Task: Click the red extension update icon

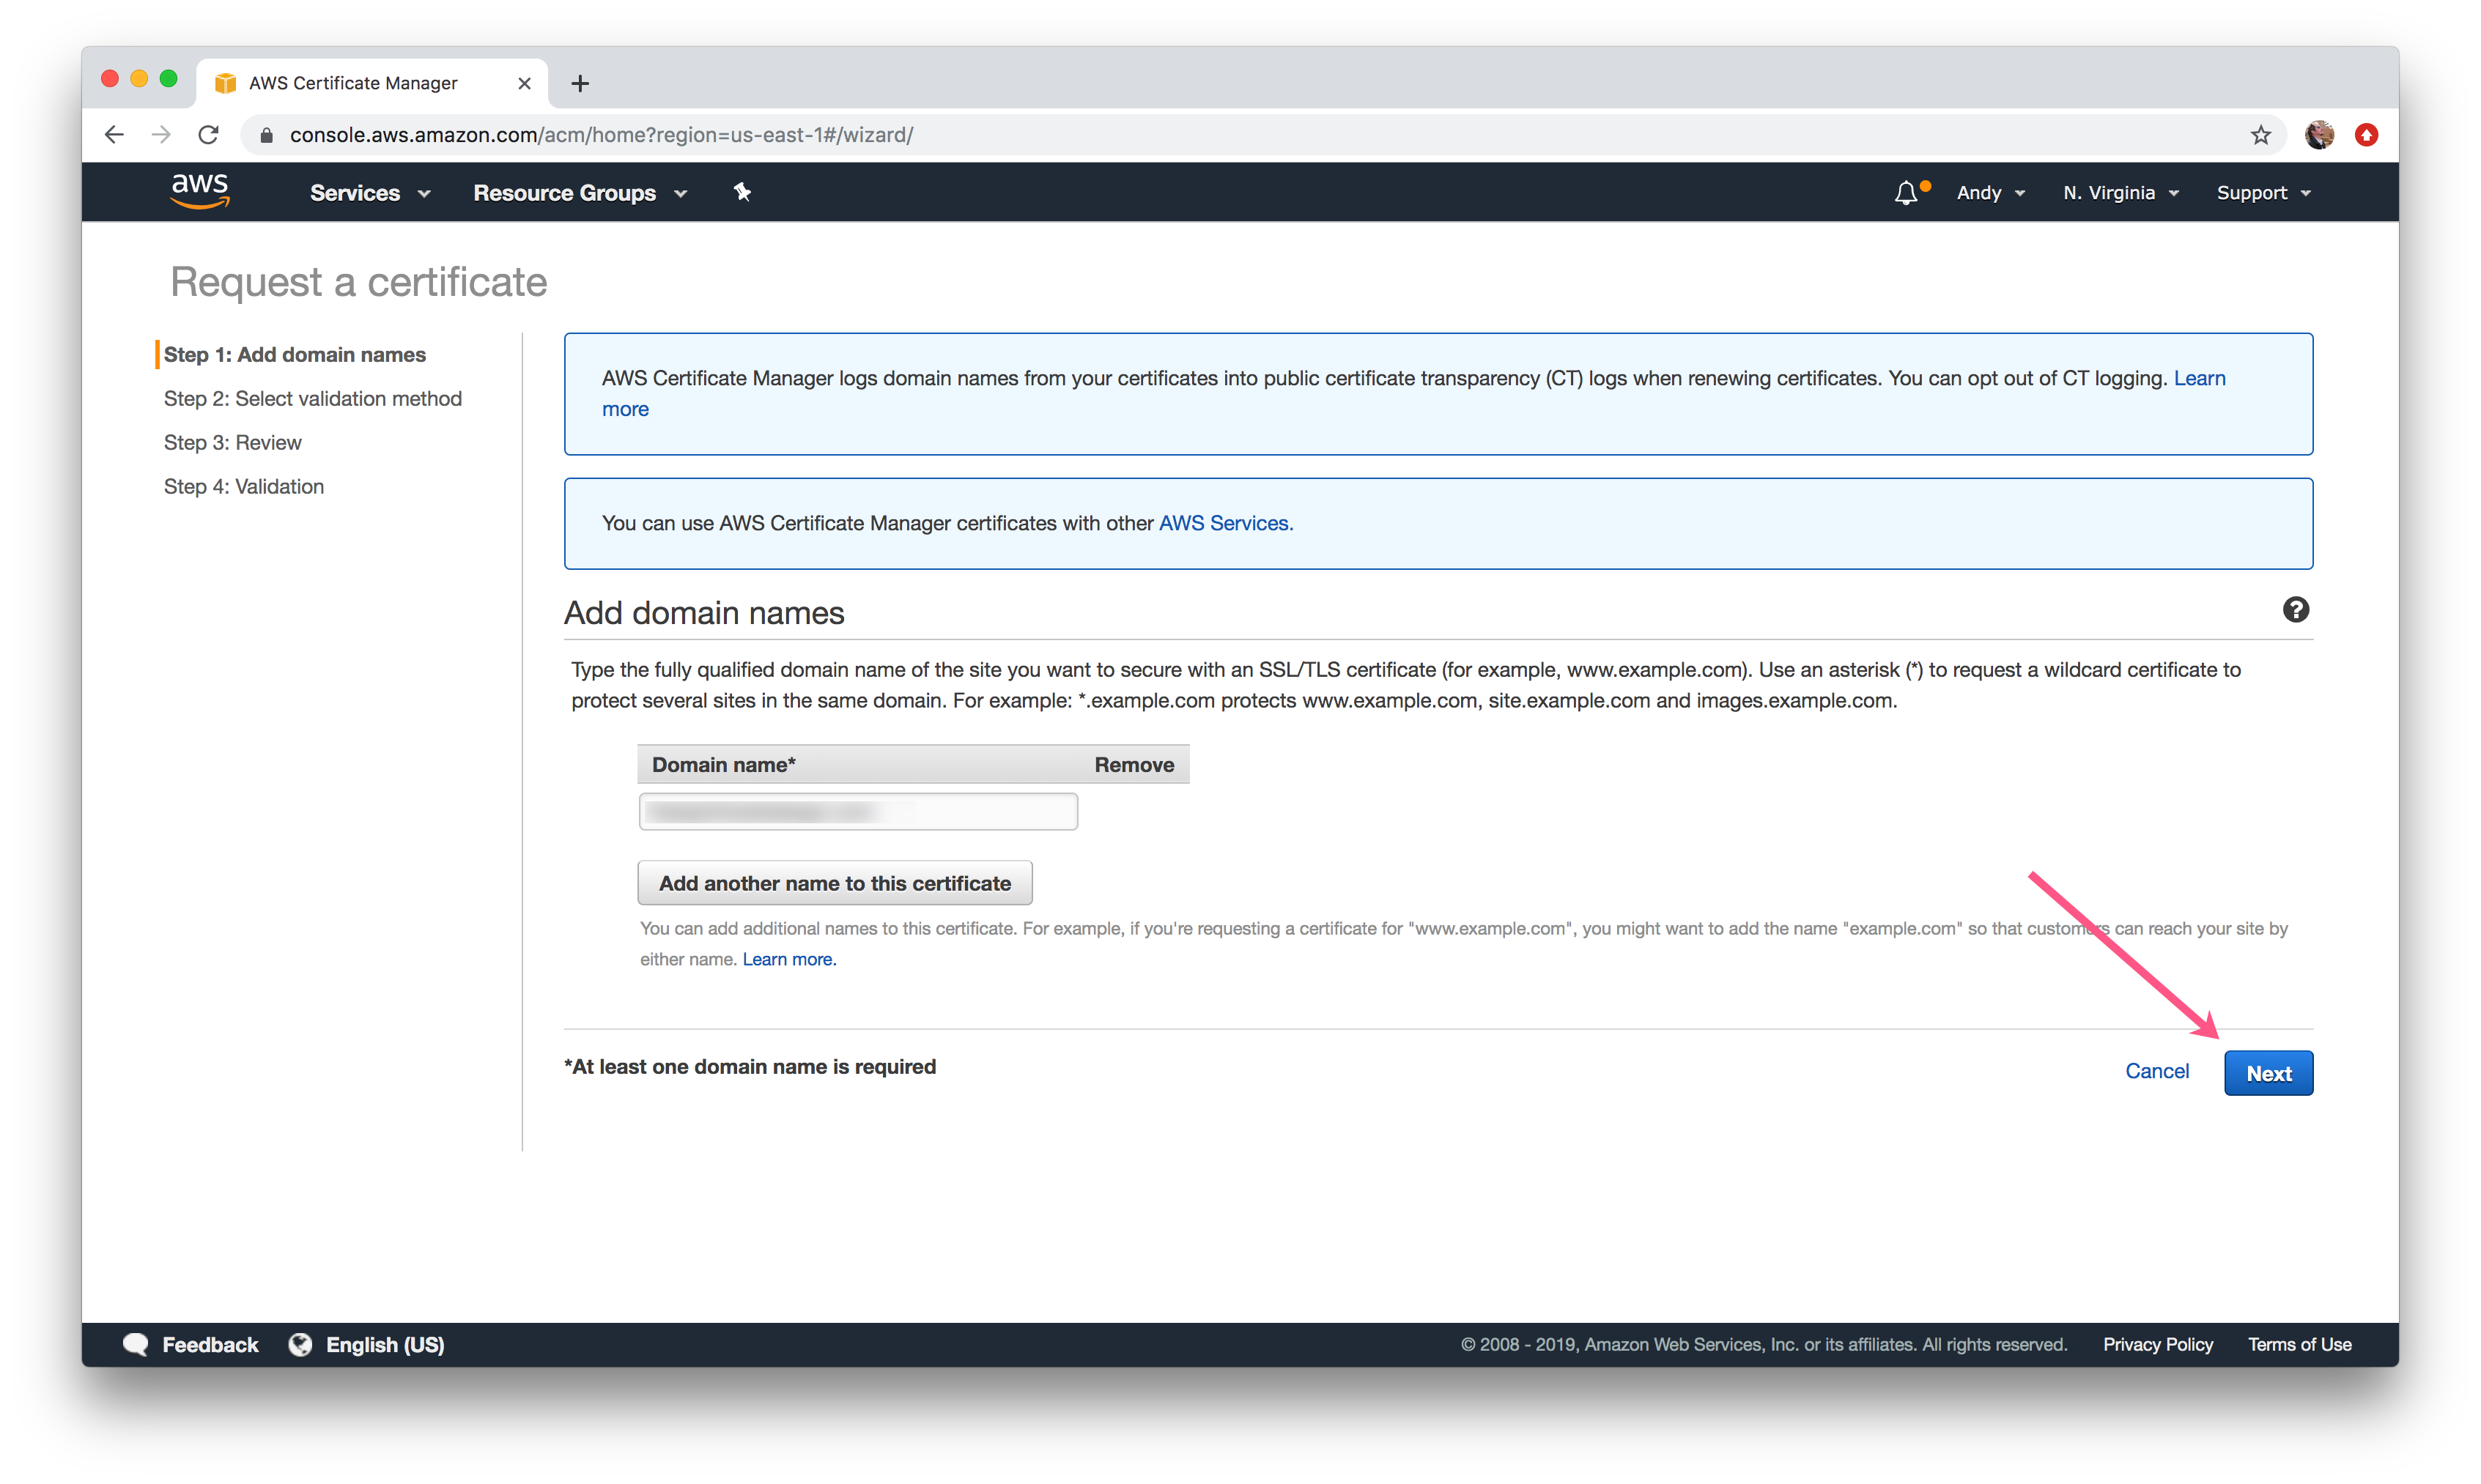Action: (2366, 135)
